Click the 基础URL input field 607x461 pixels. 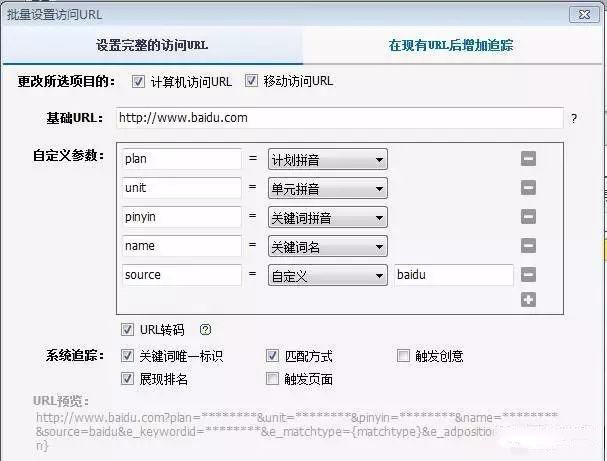pos(340,118)
